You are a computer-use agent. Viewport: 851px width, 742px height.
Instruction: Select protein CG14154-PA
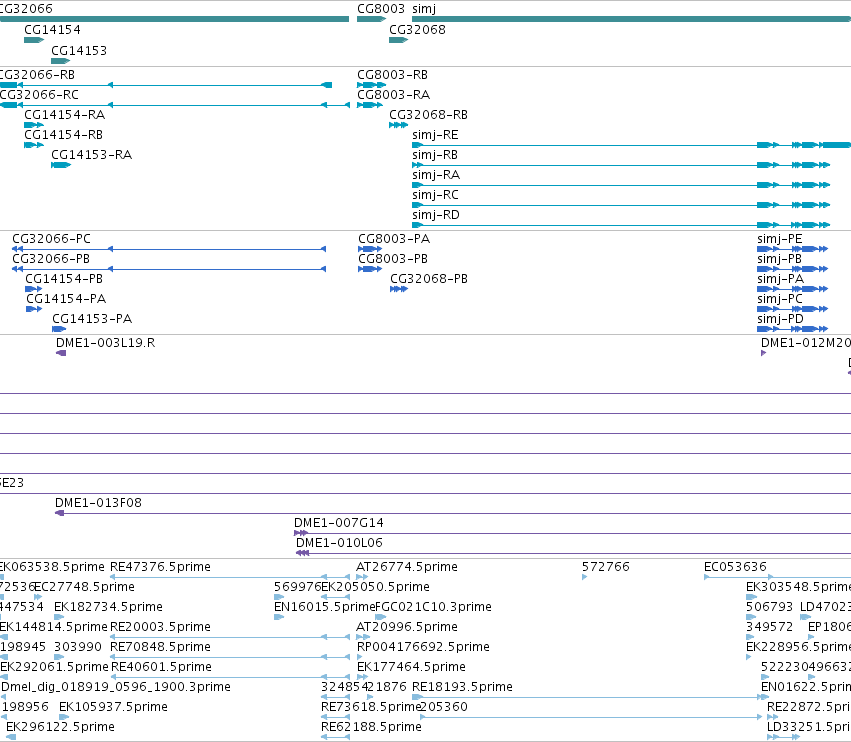tap(66, 300)
